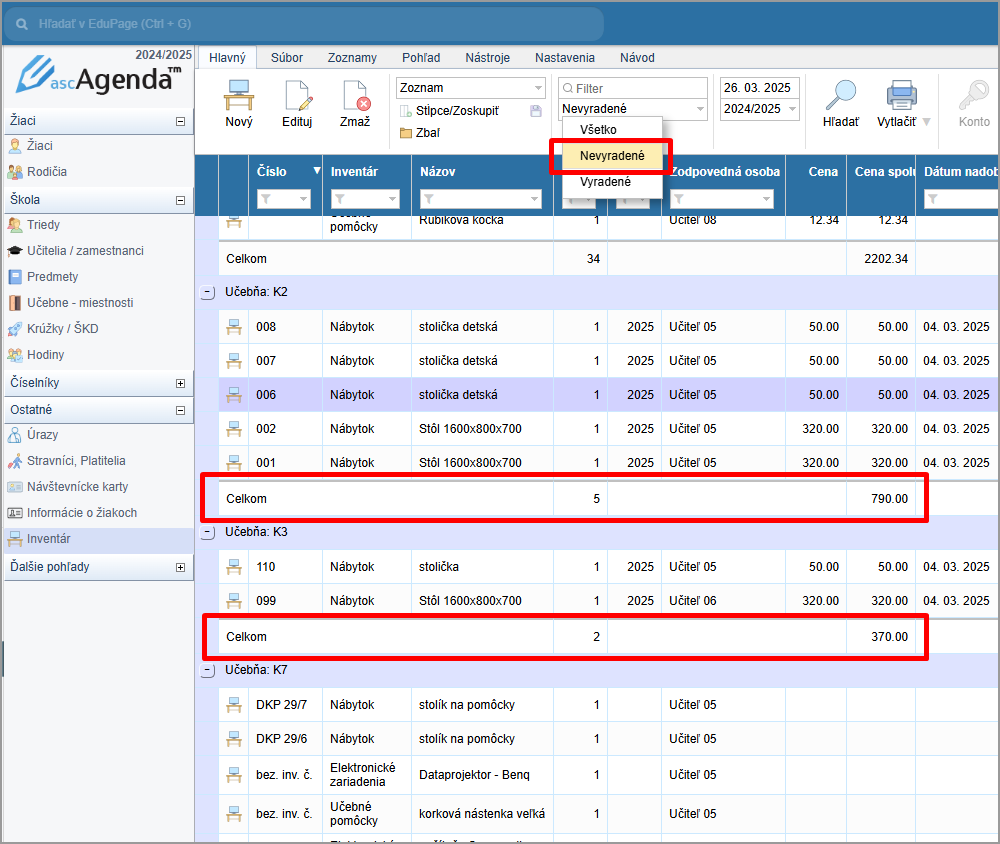This screenshot has width=1000, height=844.
Task: Select Vyradené from the dropdown list
Action: 605,182
